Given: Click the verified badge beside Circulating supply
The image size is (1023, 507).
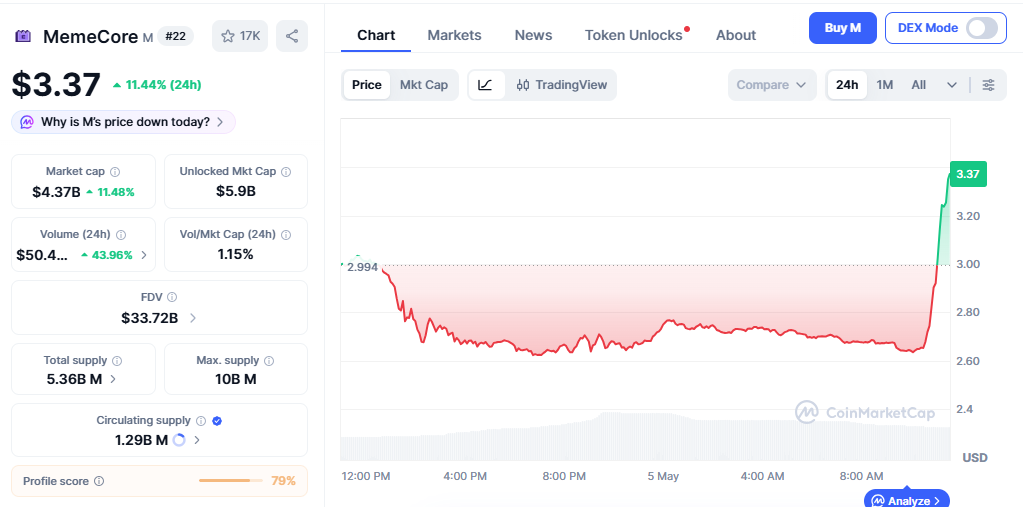Looking at the screenshot, I should pos(217,421).
